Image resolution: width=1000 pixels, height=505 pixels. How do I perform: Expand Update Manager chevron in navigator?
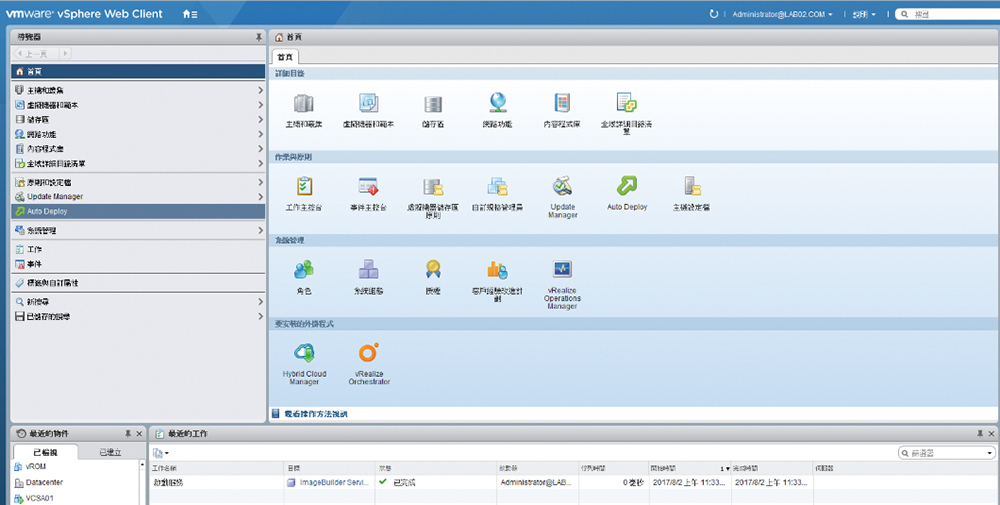click(260, 196)
